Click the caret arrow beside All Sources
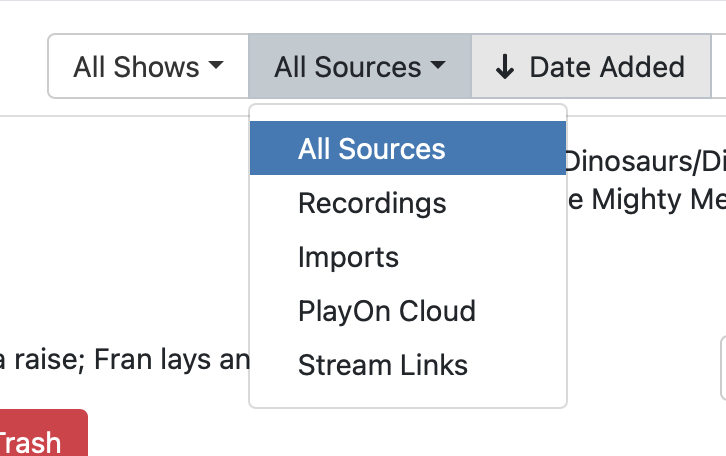Screen dimensions: 726x456 point(438,67)
